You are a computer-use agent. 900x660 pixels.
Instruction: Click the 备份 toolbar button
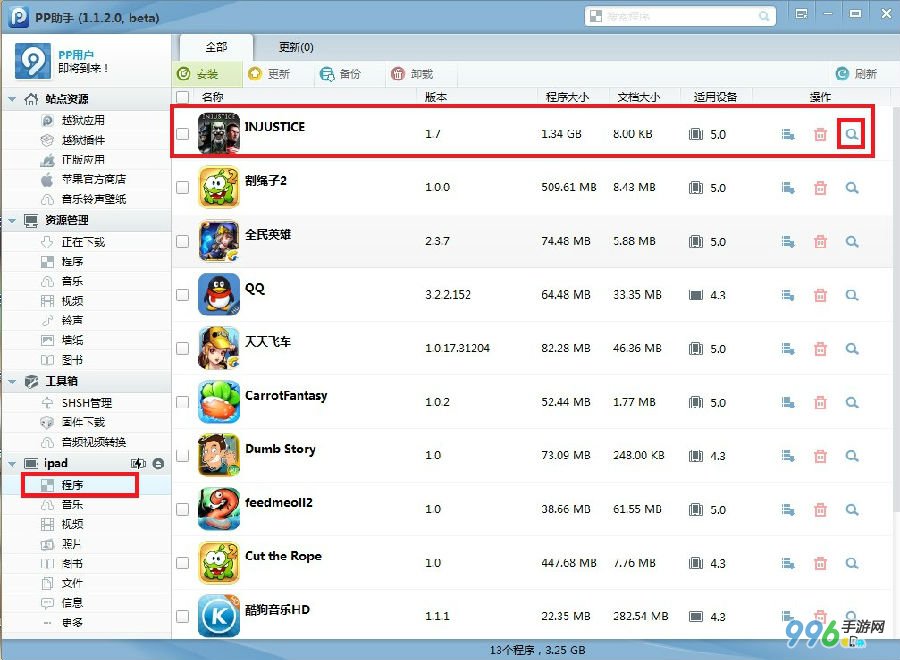click(x=340, y=74)
